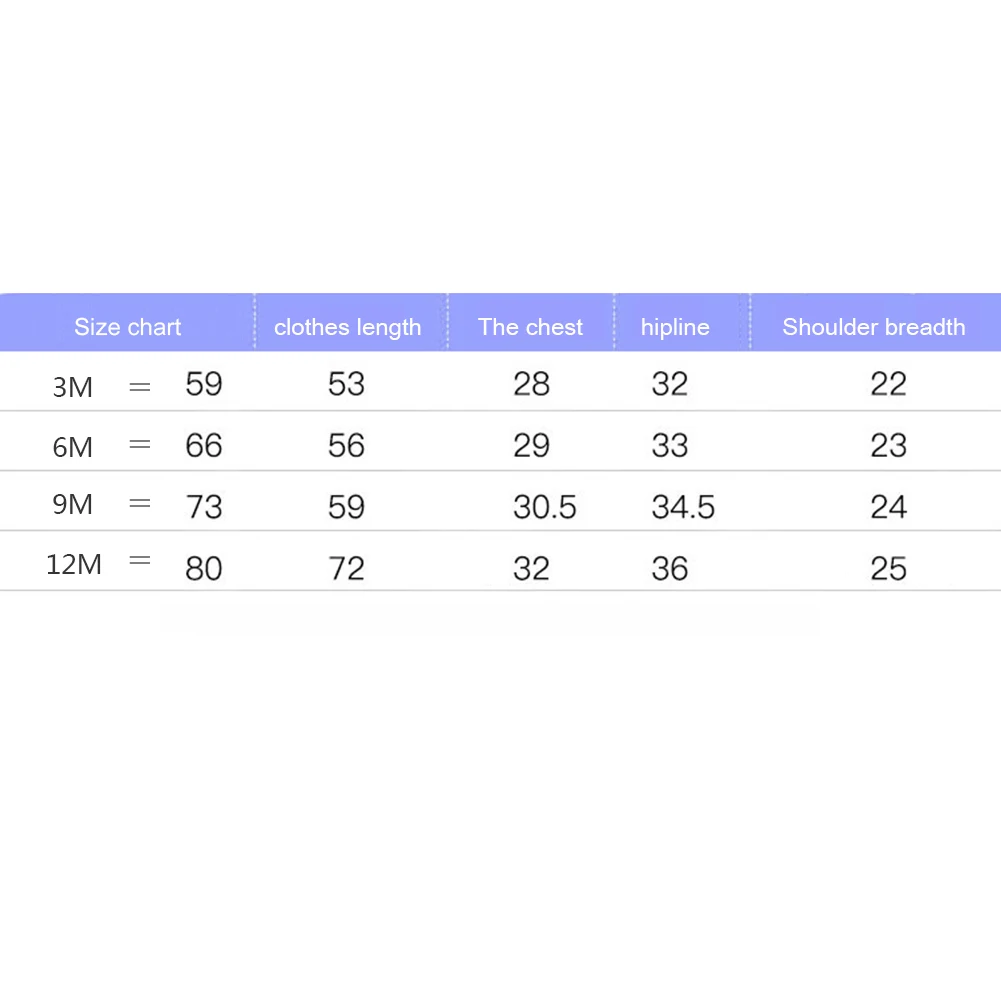The image size is (1001, 1001).
Task: Click the equals sign in 6M row
Action: coord(140,444)
